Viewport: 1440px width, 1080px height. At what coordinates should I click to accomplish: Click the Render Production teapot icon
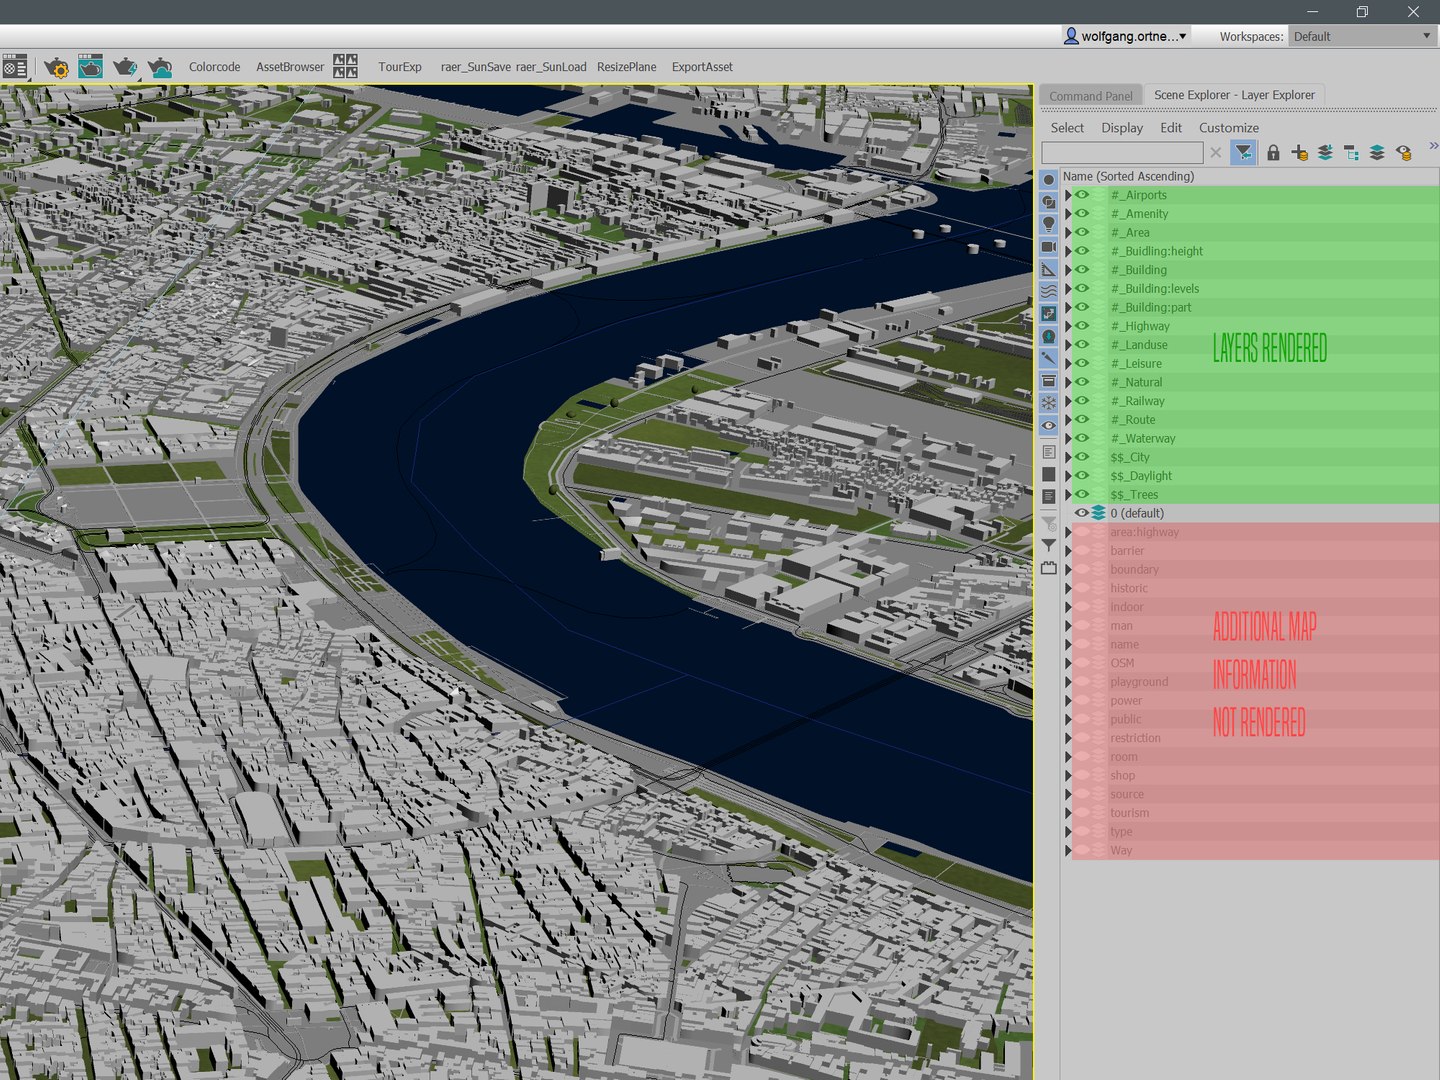pos(124,67)
